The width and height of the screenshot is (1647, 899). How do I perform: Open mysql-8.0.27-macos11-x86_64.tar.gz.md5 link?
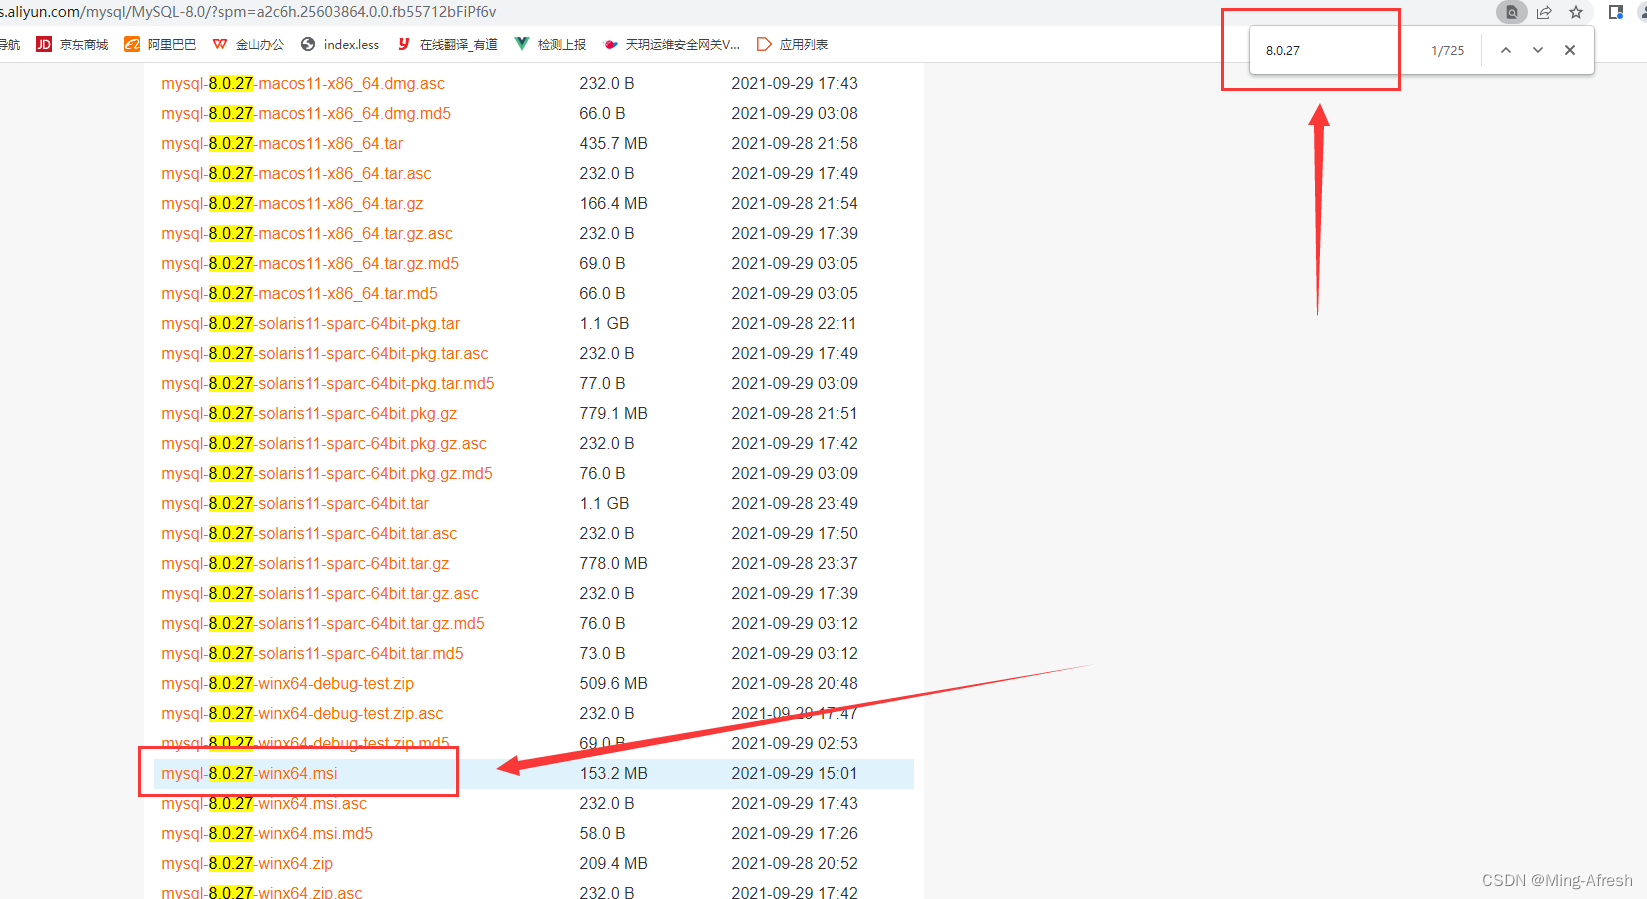click(x=310, y=263)
